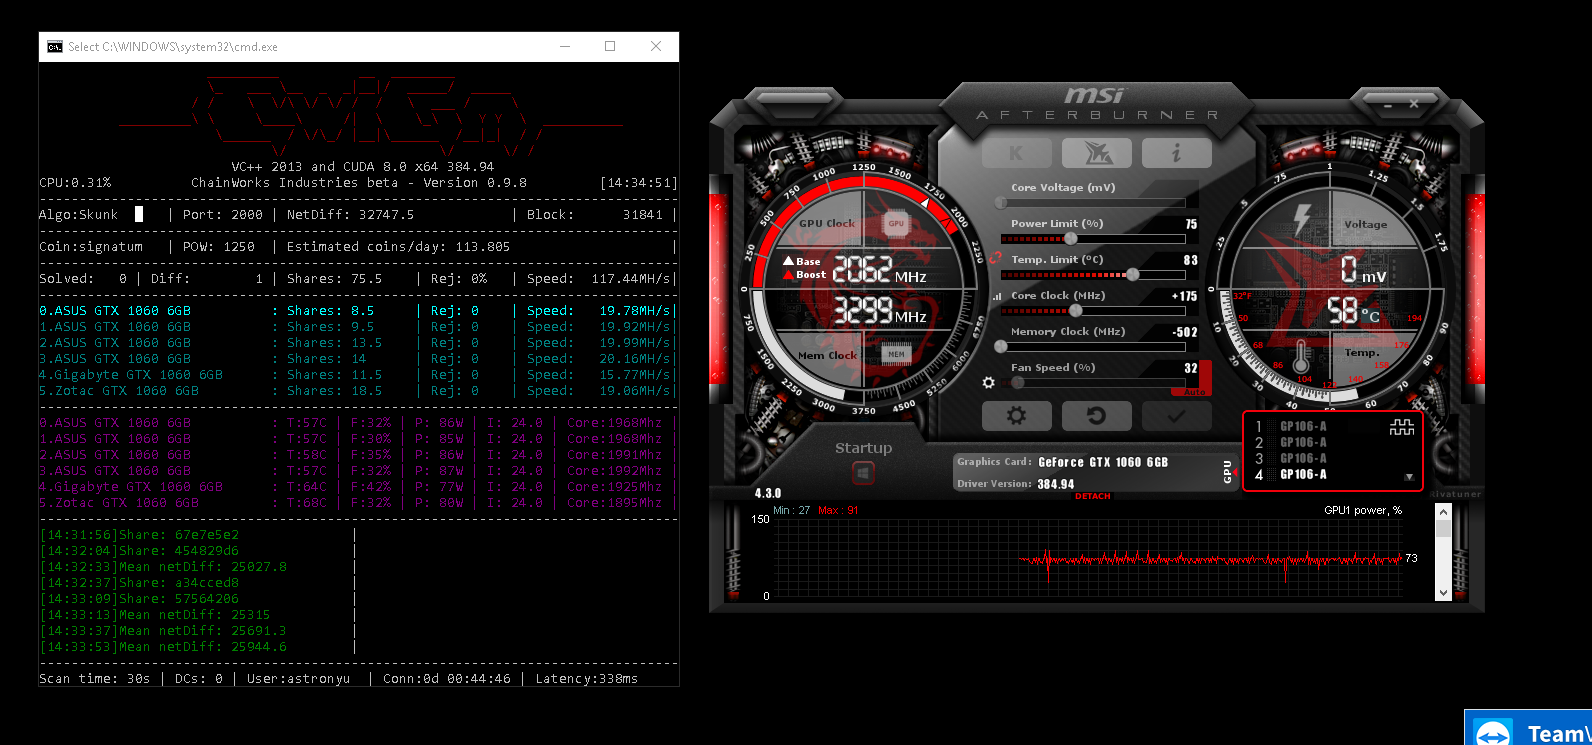
Task: Click the TeamViewer panel icon at screen corner
Action: 1494,733
